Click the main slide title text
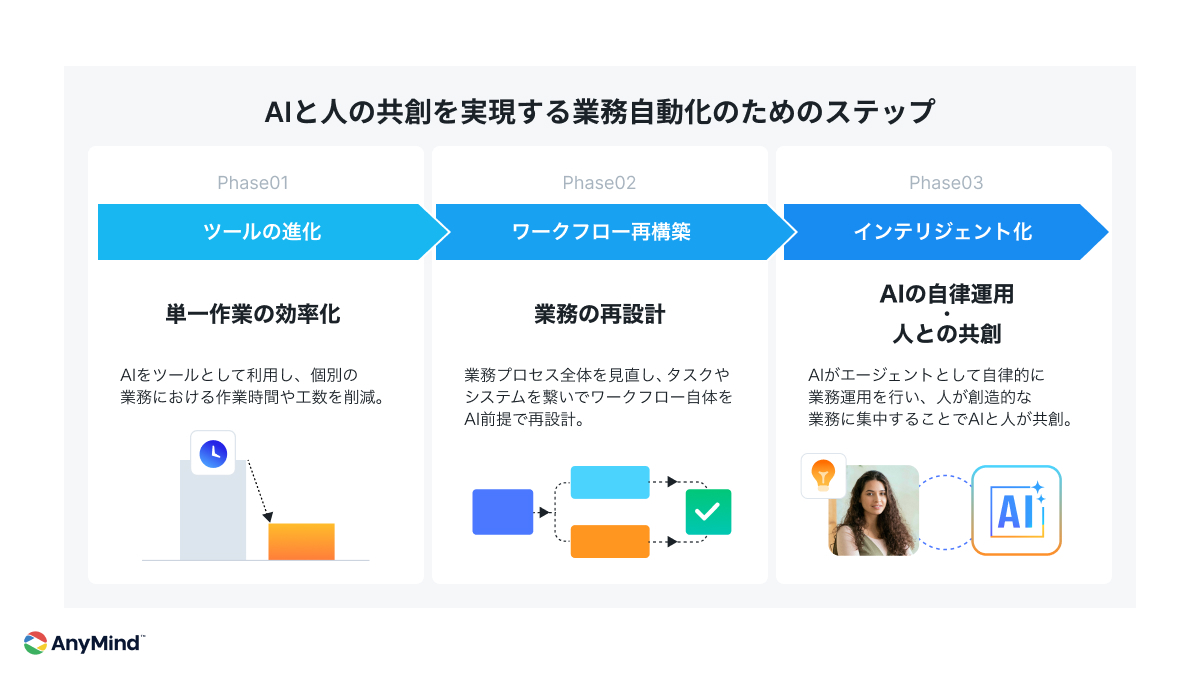Screen dimensions: 1200x675 (599, 111)
